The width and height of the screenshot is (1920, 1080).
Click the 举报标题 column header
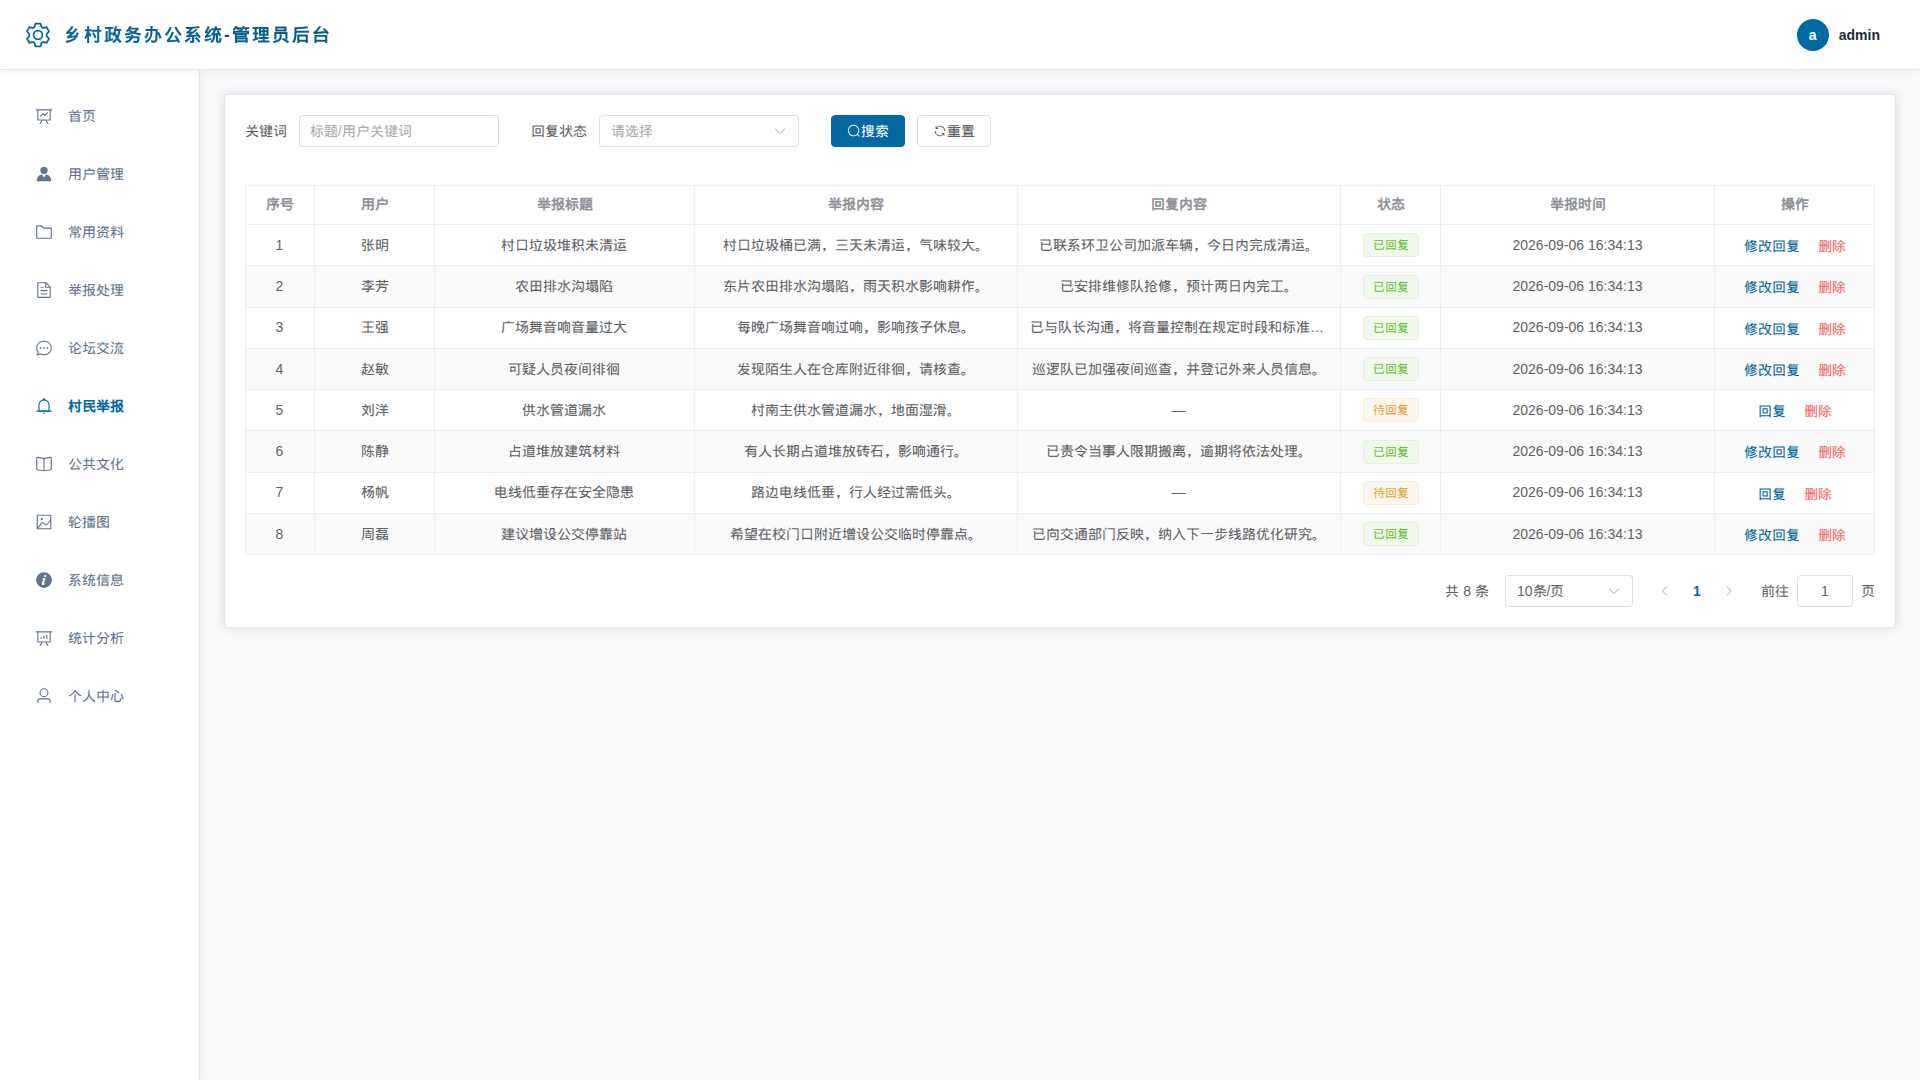pos(564,204)
